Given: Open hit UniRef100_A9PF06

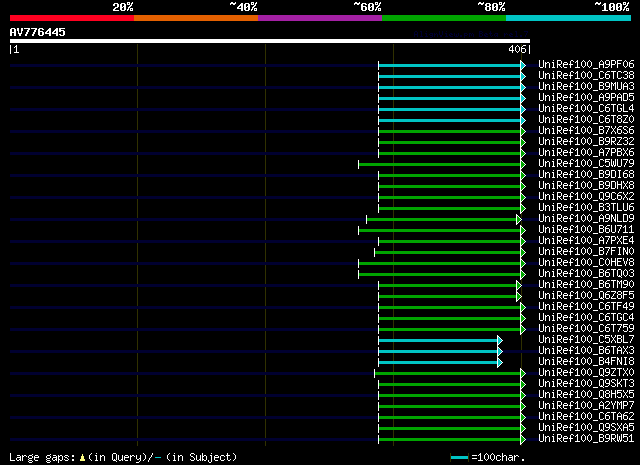Looking at the screenshot, I should (x=586, y=64).
